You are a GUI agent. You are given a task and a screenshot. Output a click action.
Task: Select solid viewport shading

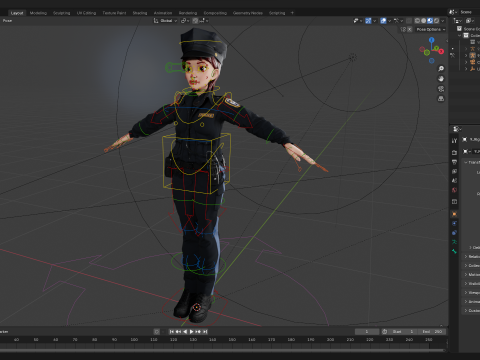(x=424, y=21)
